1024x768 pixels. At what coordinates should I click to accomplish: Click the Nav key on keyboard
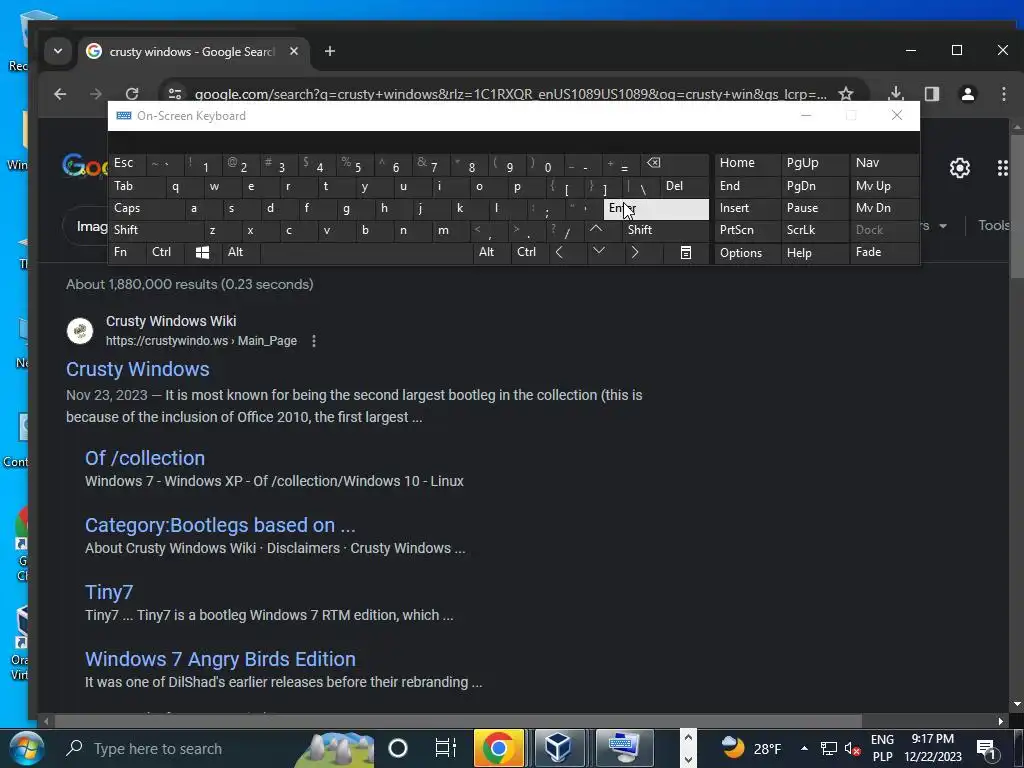884,163
